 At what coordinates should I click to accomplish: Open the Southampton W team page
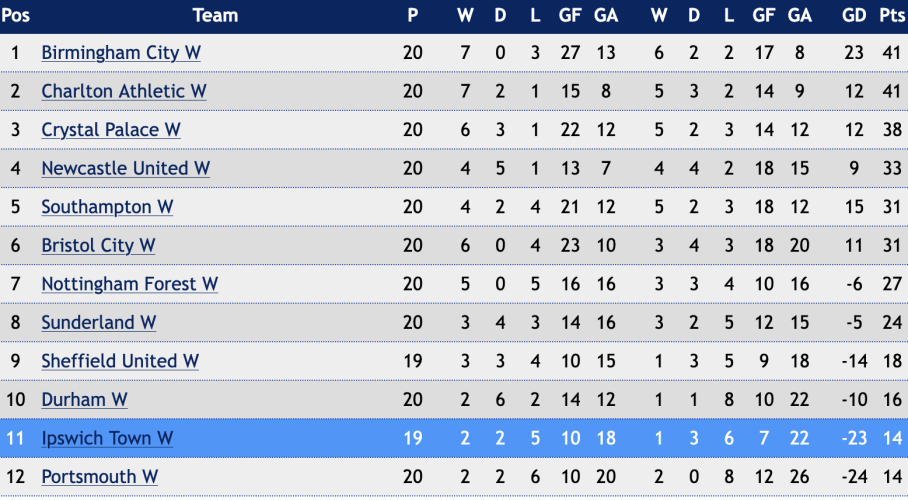(107, 207)
